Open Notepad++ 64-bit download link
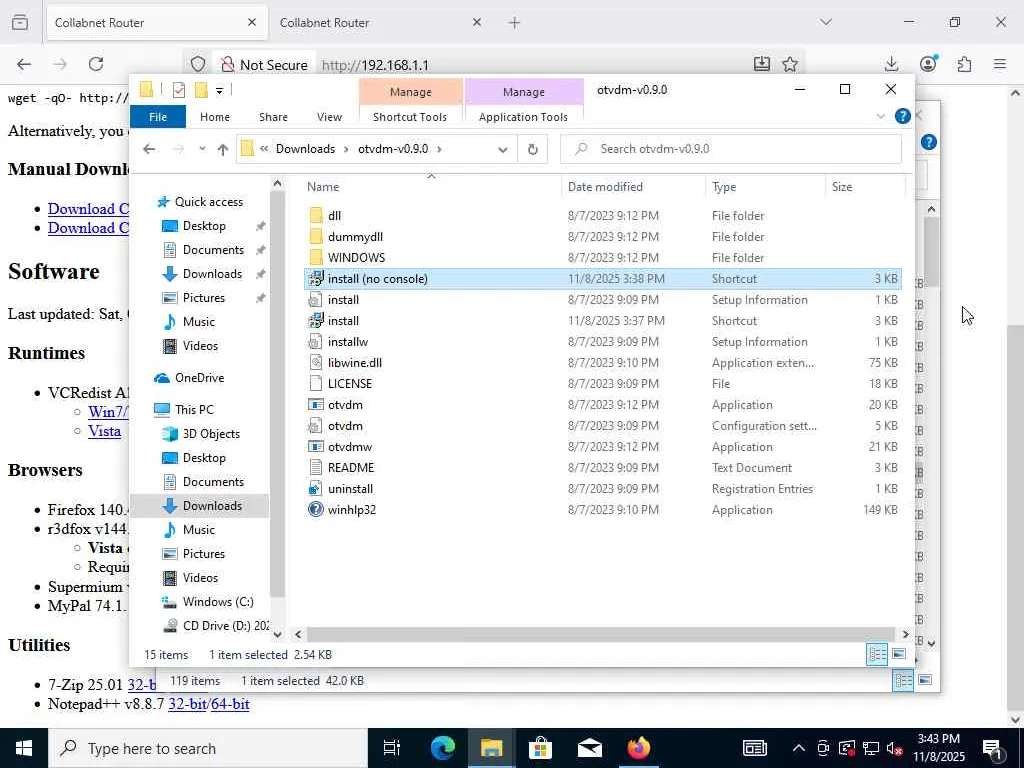This screenshot has height=768, width=1024. click(230, 704)
